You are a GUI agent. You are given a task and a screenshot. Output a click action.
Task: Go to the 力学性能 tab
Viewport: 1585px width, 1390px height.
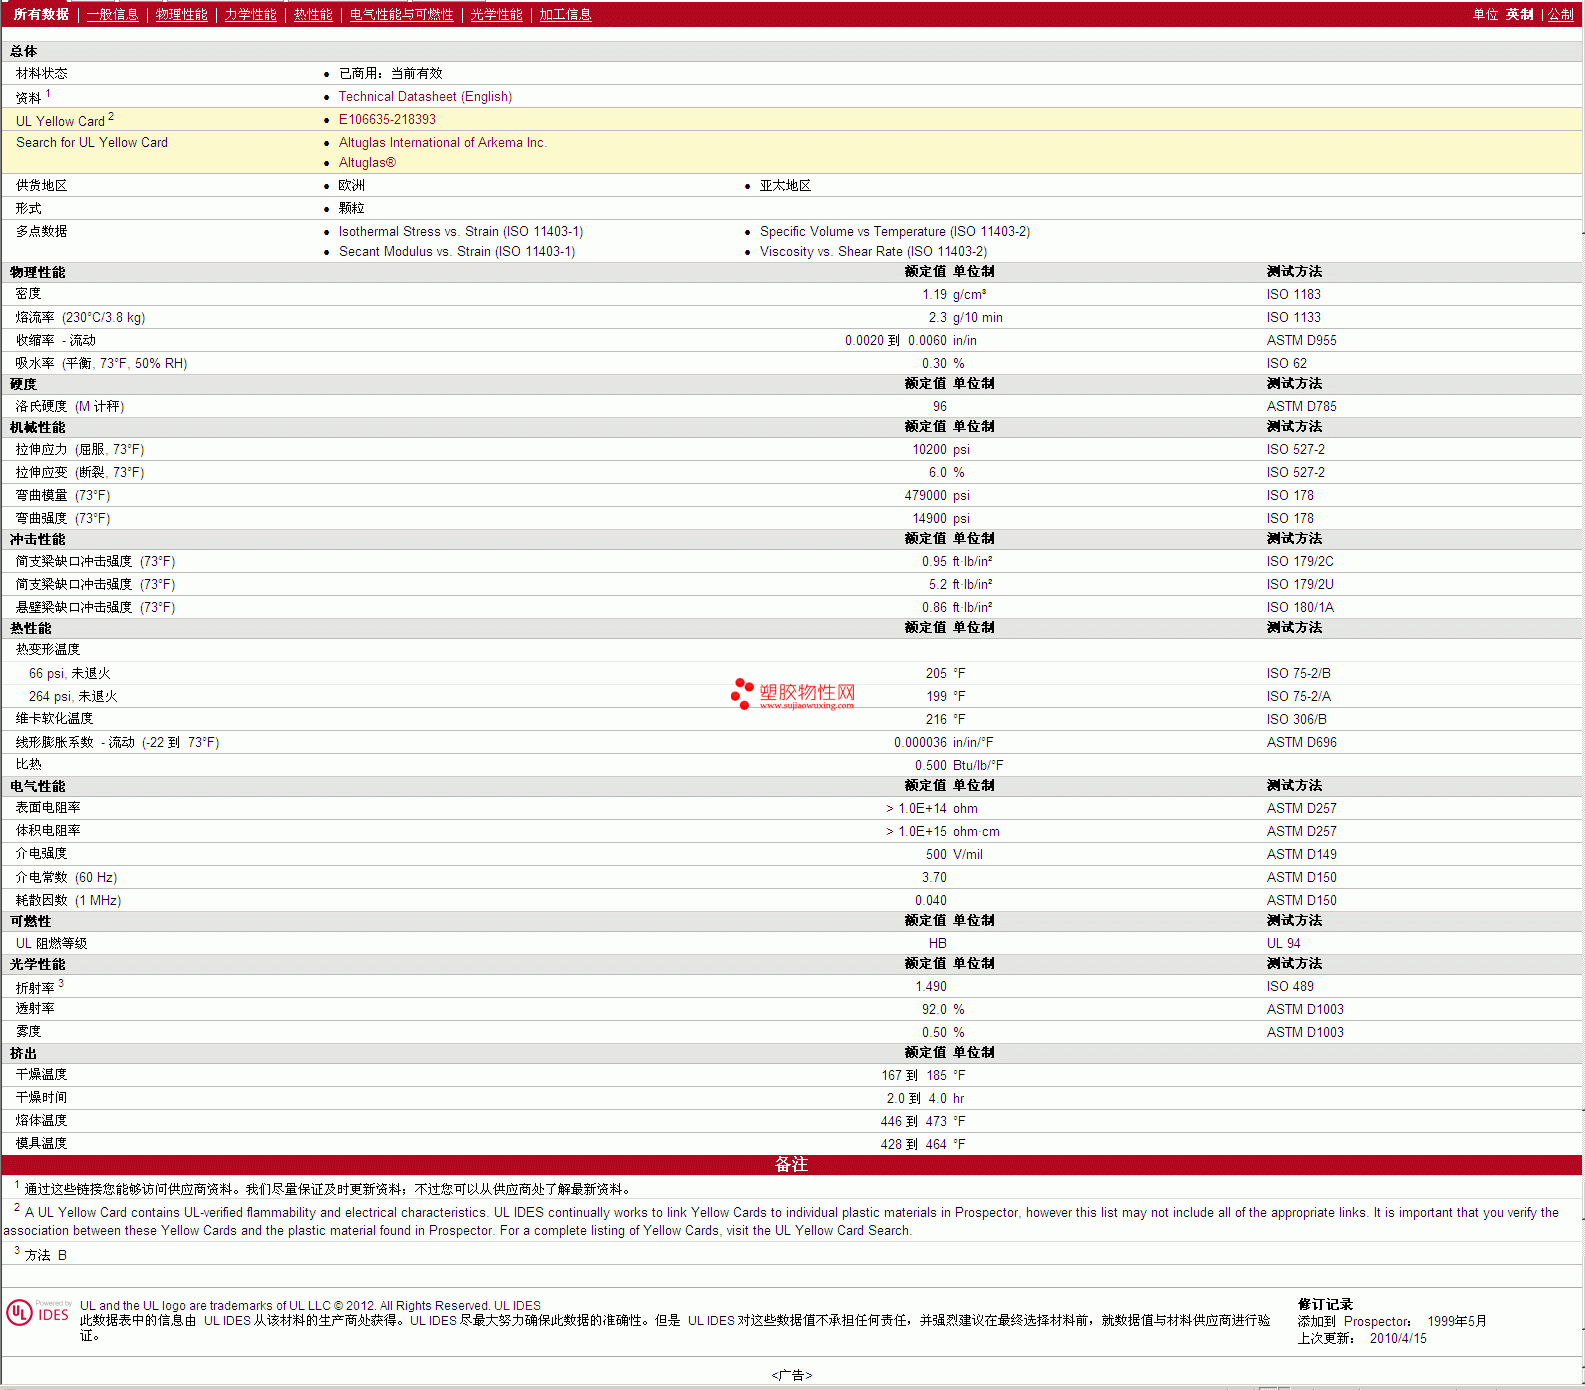point(251,14)
